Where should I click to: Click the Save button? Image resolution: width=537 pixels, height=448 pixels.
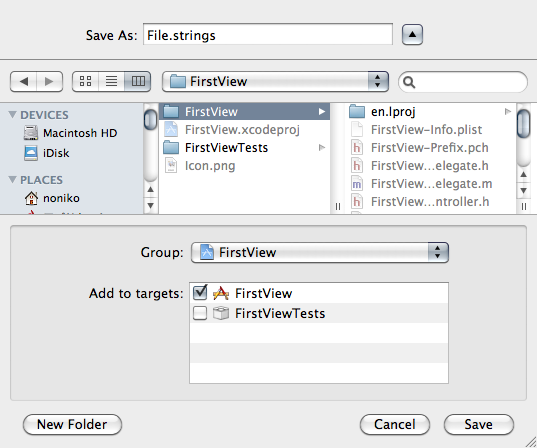pos(479,424)
